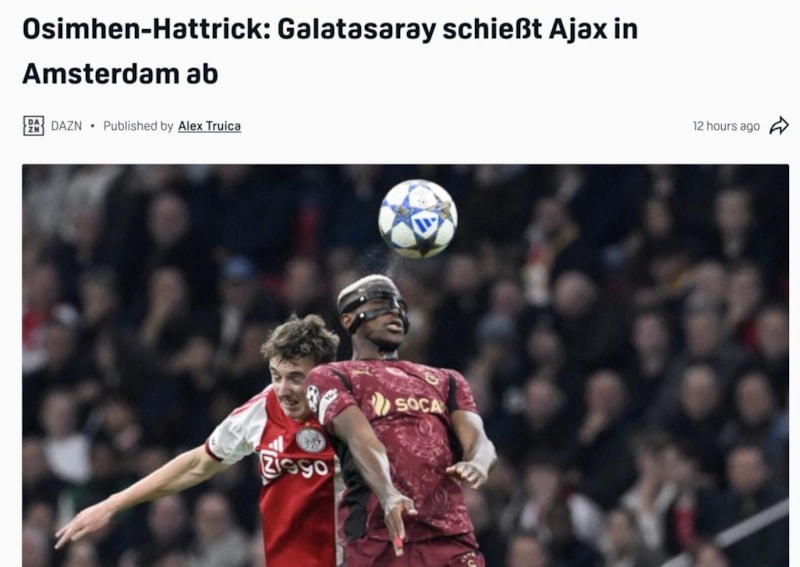Select the DAZN publisher name text
800x567 pixels.
[66, 126]
